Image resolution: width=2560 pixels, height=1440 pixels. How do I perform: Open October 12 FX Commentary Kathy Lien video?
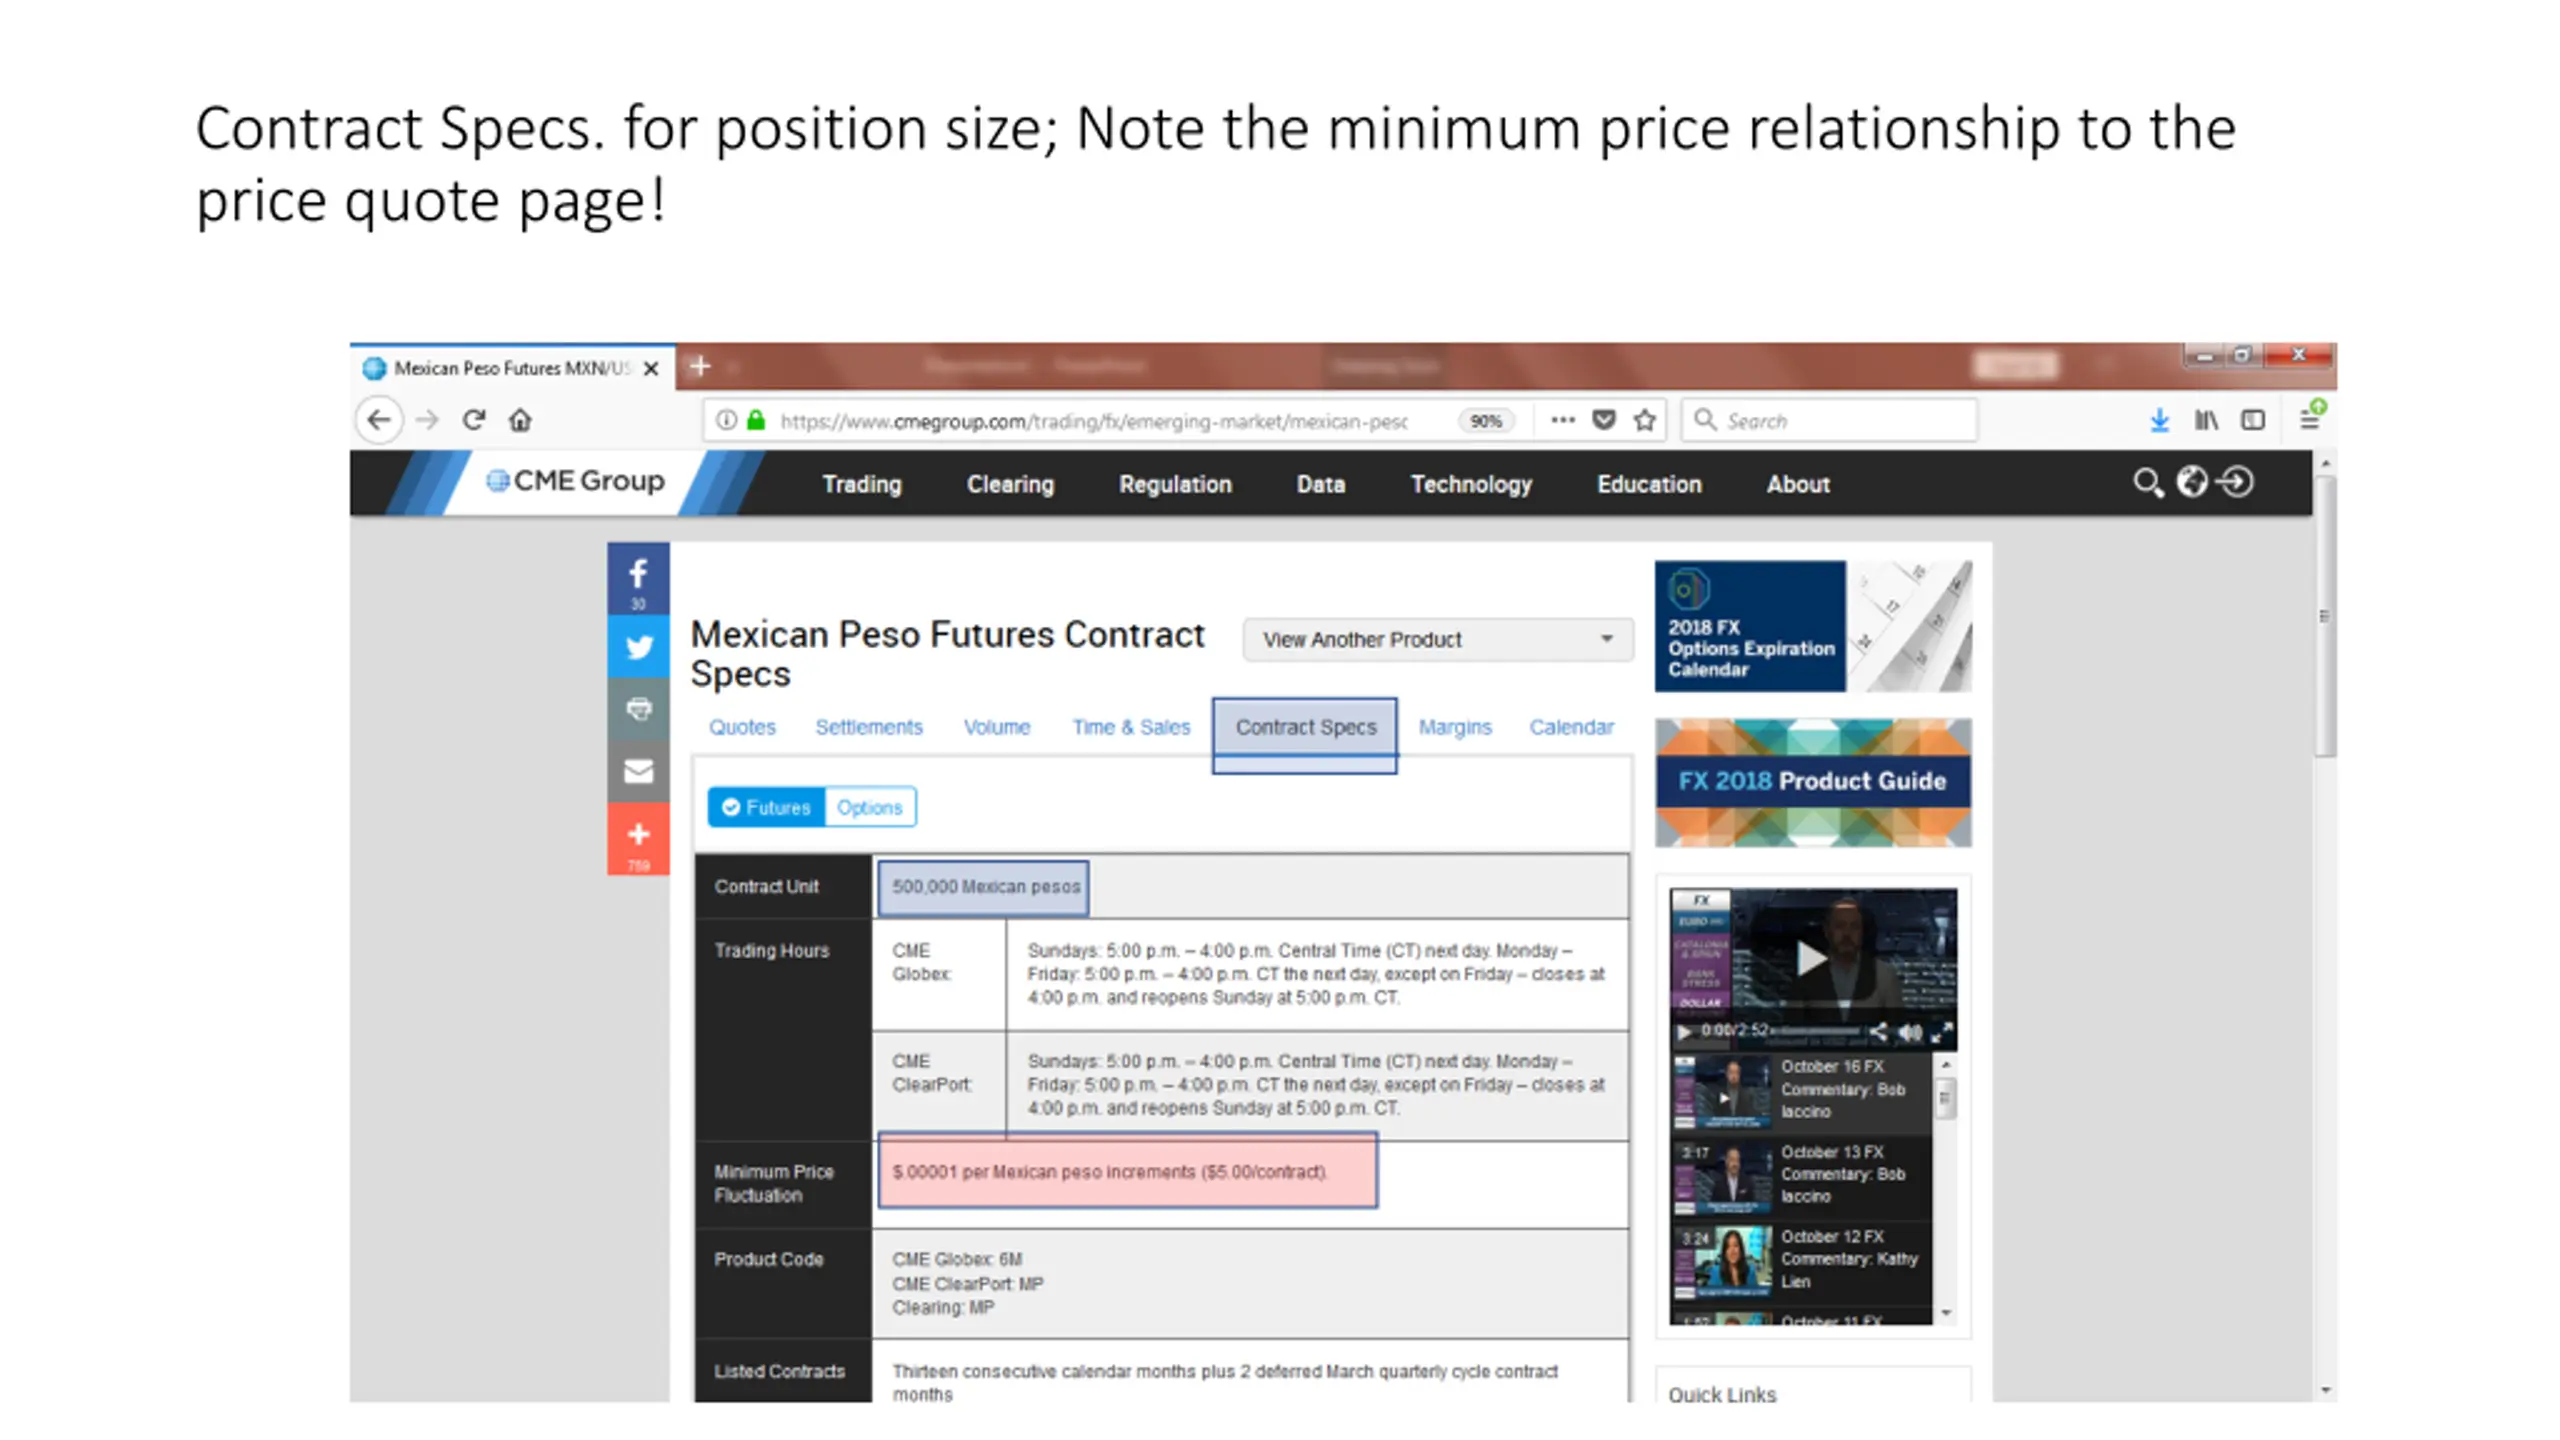click(x=1800, y=1260)
